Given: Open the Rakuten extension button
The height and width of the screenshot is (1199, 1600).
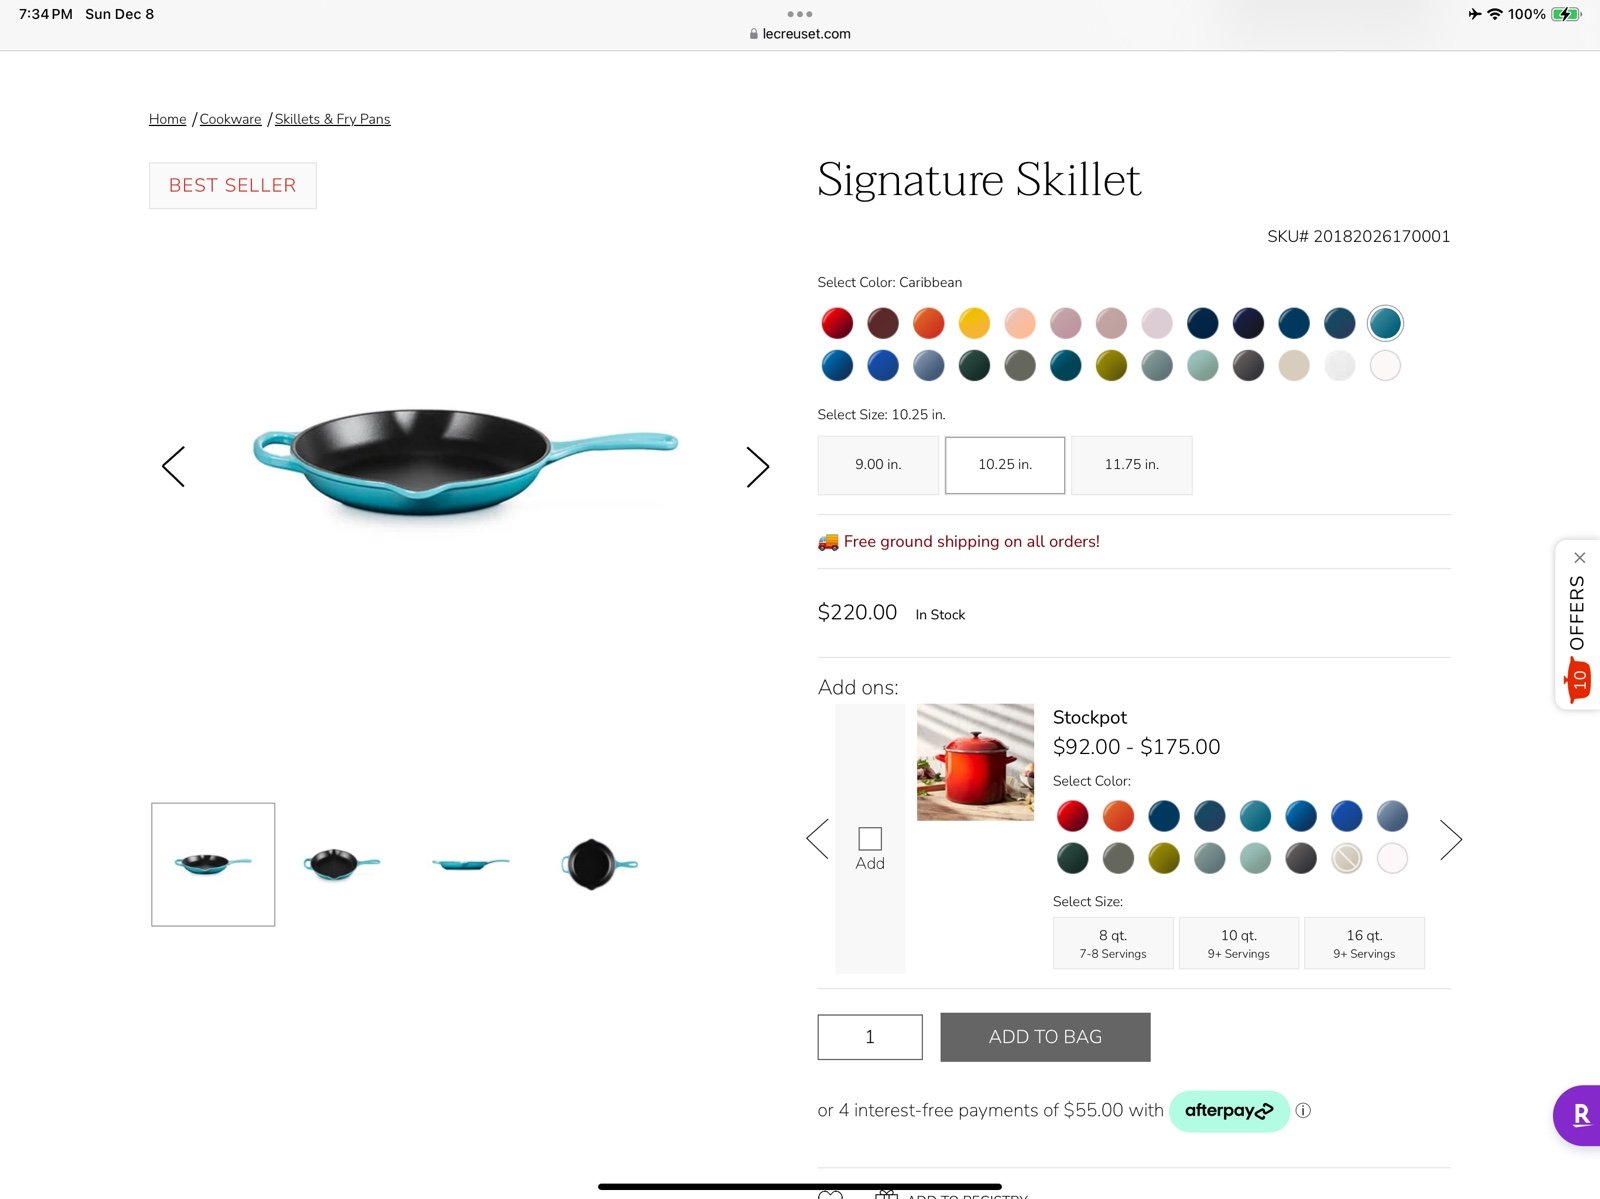Looking at the screenshot, I should [x=1578, y=1115].
